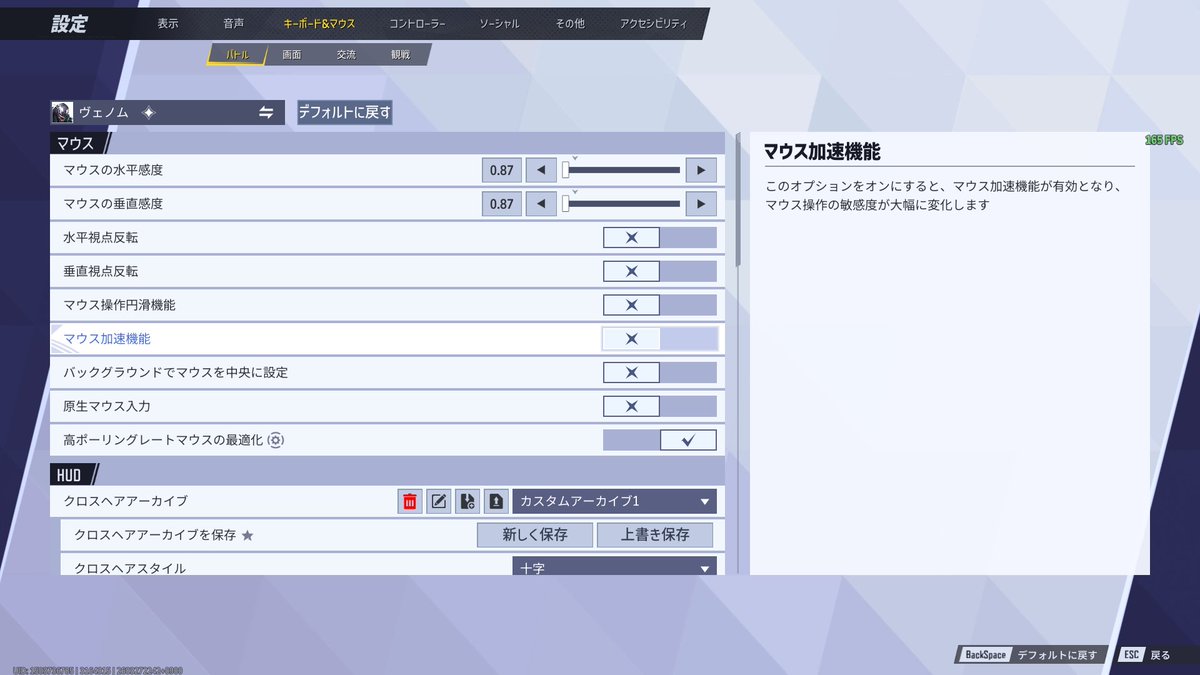The height and width of the screenshot is (675, 1200).
Task: Increase マウスの水平感度 with right arrow
Action: pyautogui.click(x=701, y=171)
